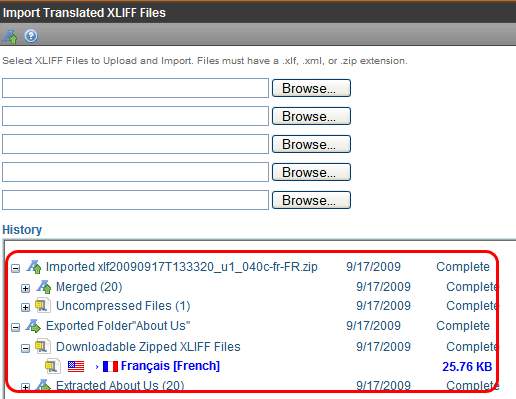Focus the fourth file path input field

click(x=135, y=172)
